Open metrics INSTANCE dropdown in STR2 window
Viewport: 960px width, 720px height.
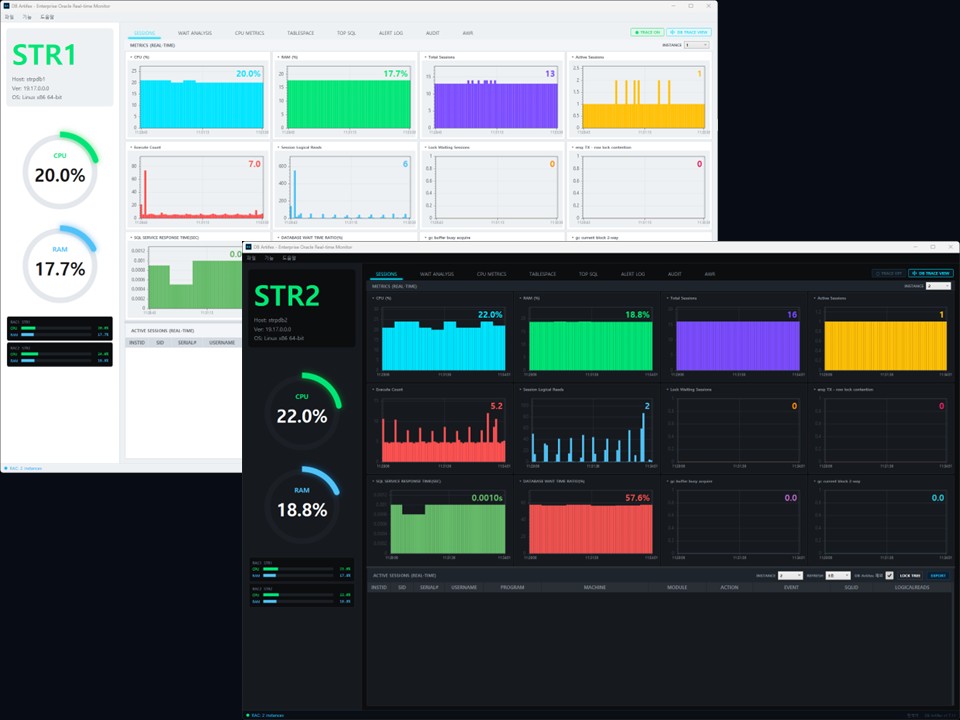pyautogui.click(x=939, y=286)
